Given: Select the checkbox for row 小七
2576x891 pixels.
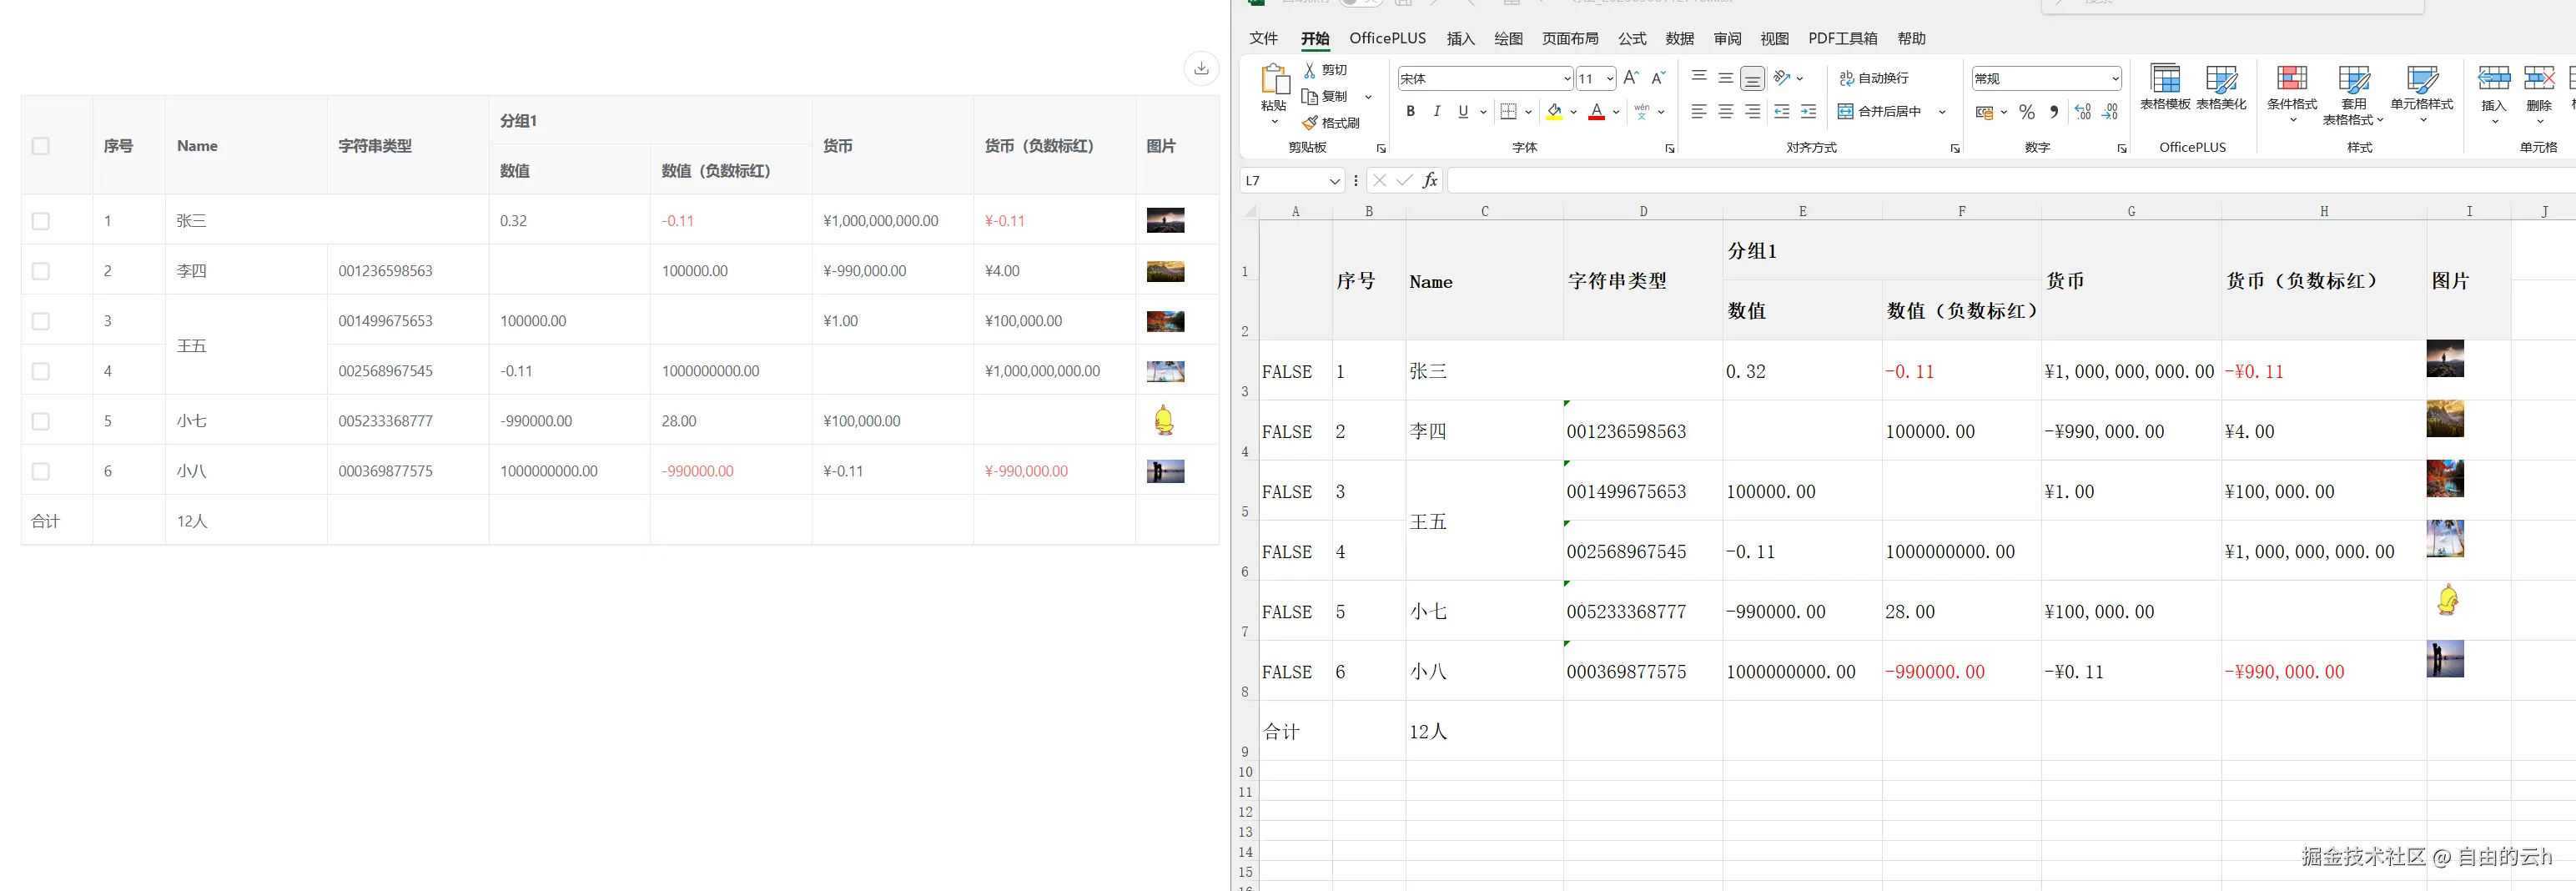Looking at the screenshot, I should (40, 421).
